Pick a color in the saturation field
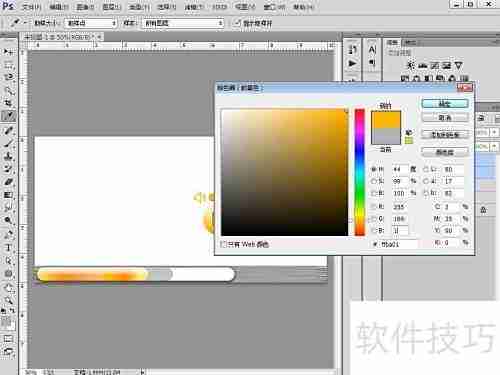500x375 pixels. 284,172
